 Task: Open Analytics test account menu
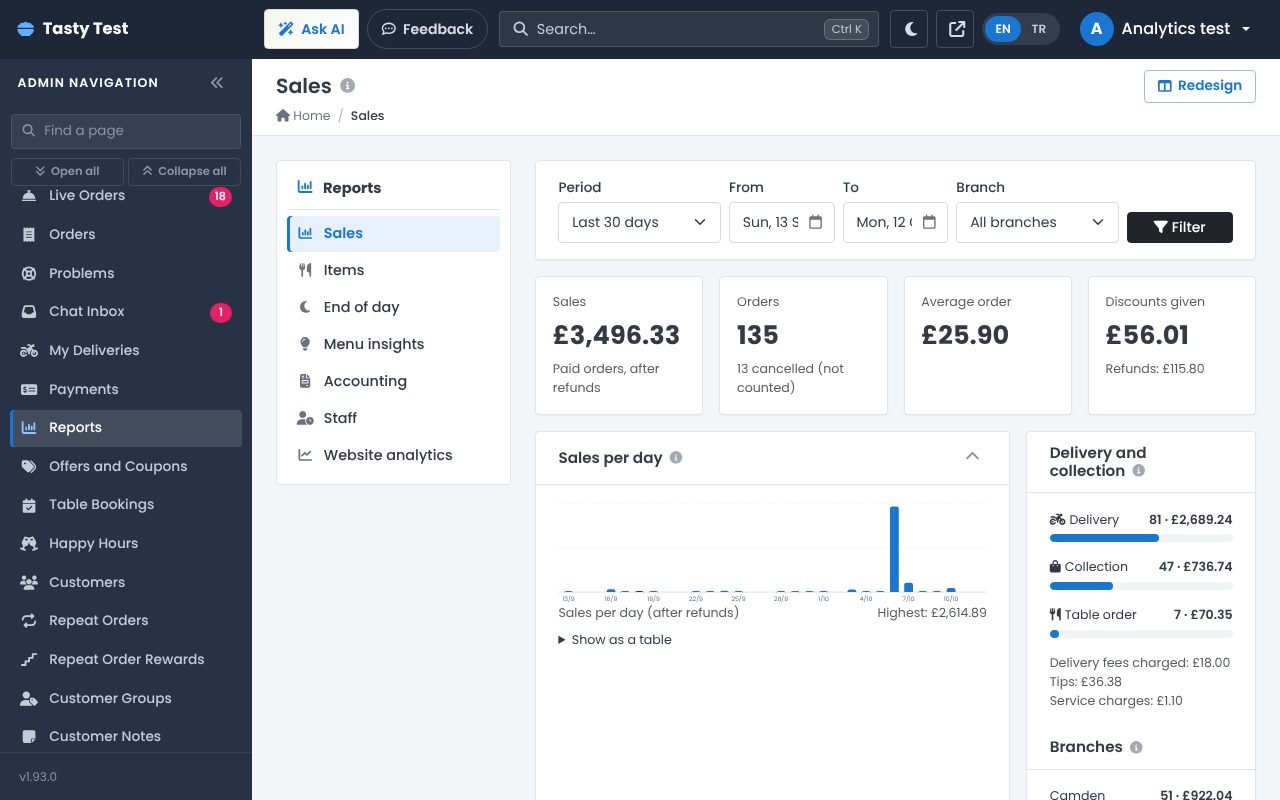(x=1166, y=29)
